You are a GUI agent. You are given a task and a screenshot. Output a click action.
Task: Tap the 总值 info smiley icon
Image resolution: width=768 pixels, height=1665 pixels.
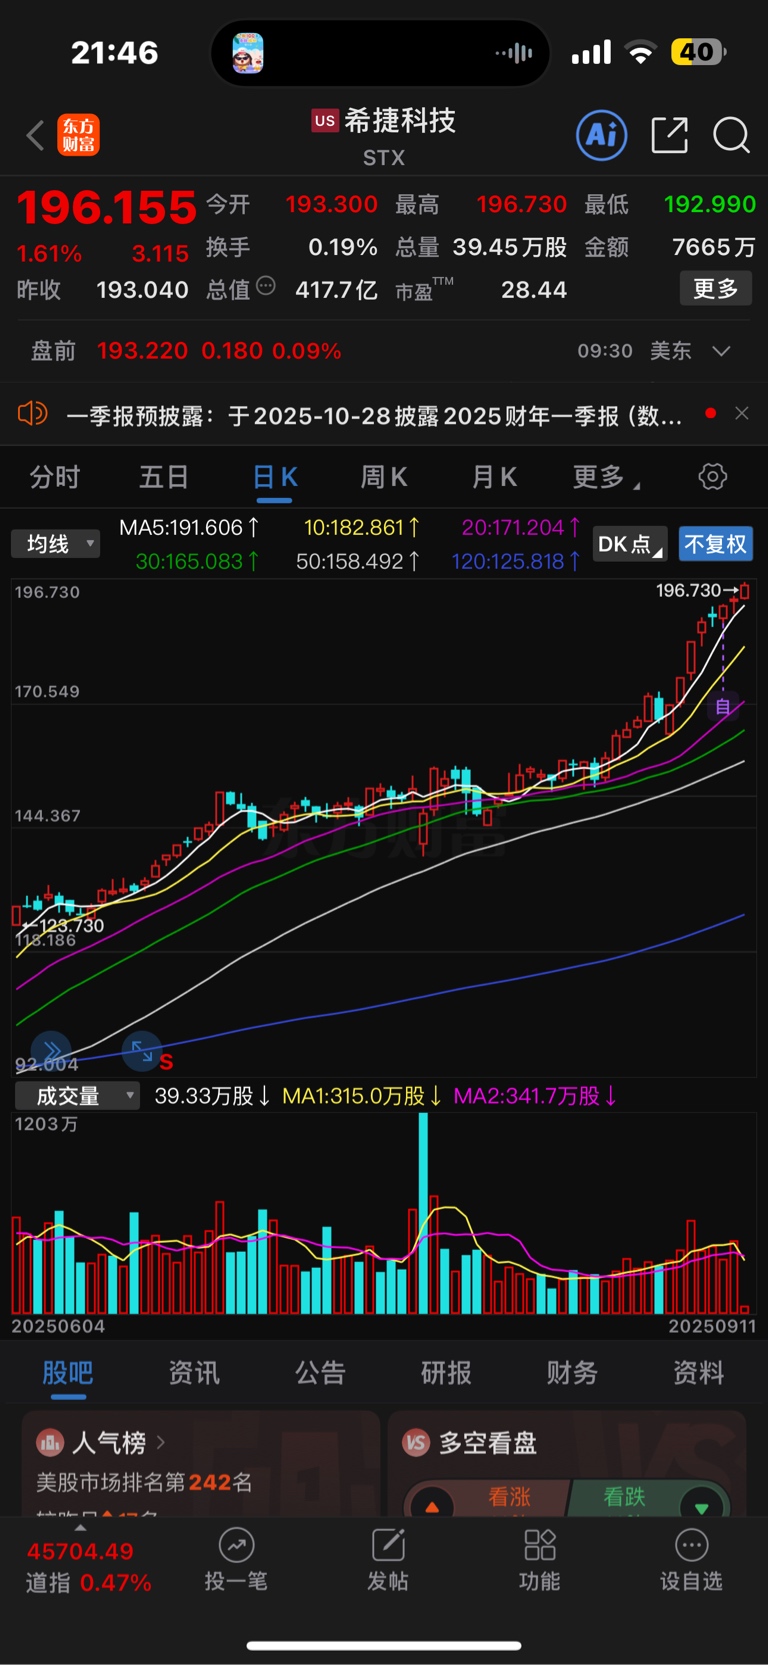[x=266, y=286]
